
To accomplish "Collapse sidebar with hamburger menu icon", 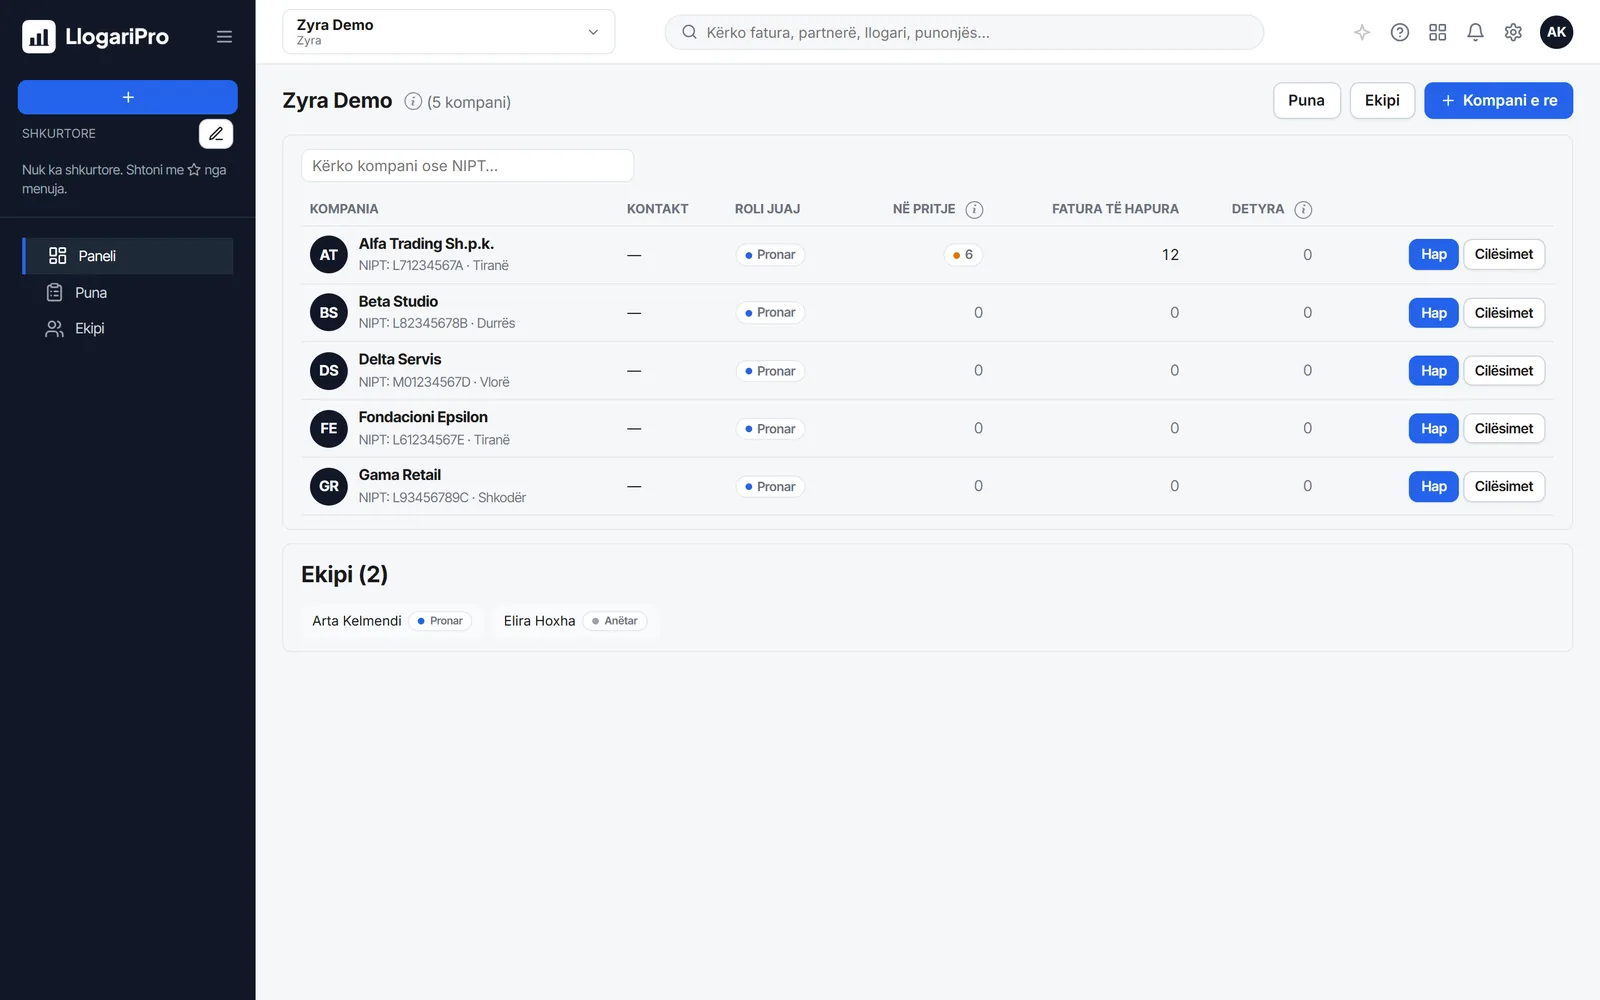I will point(224,37).
